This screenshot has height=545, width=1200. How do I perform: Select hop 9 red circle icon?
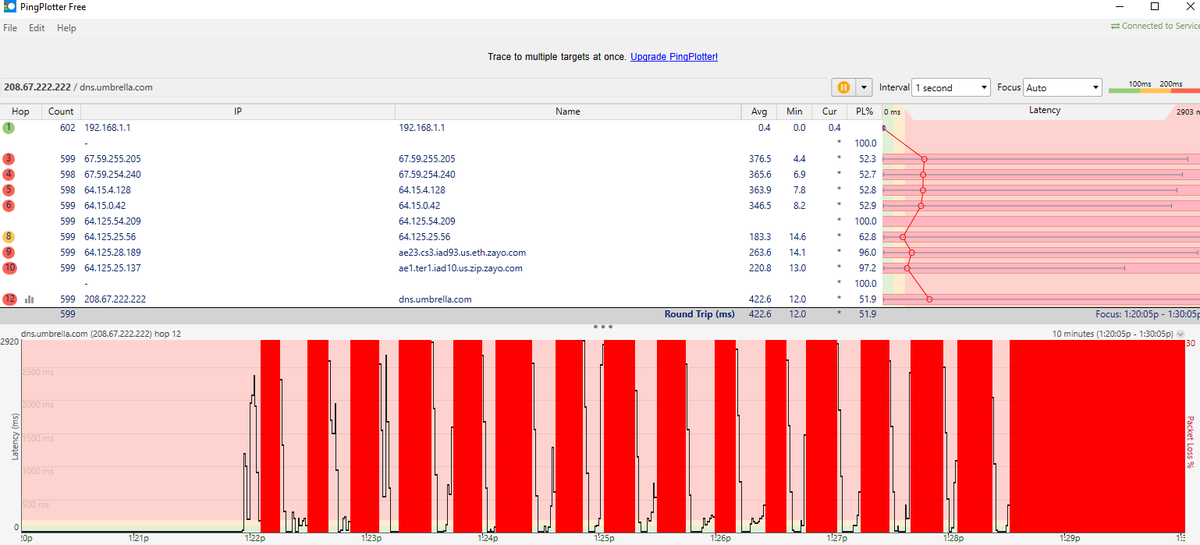[x=8, y=252]
